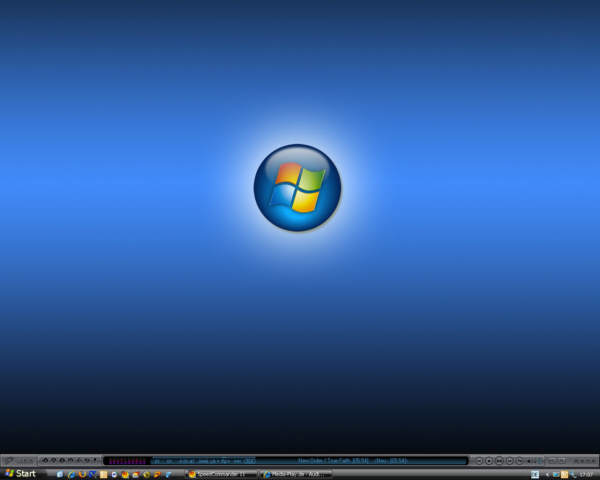600x480 pixels.
Task: Click the white round quick launch icon
Action: coord(114,475)
